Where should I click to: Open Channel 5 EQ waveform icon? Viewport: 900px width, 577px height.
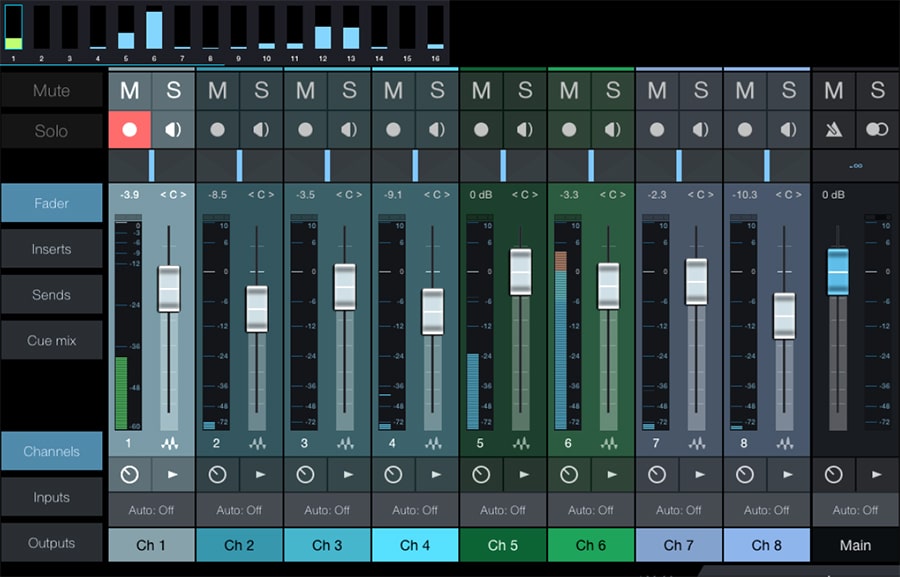tap(521, 443)
